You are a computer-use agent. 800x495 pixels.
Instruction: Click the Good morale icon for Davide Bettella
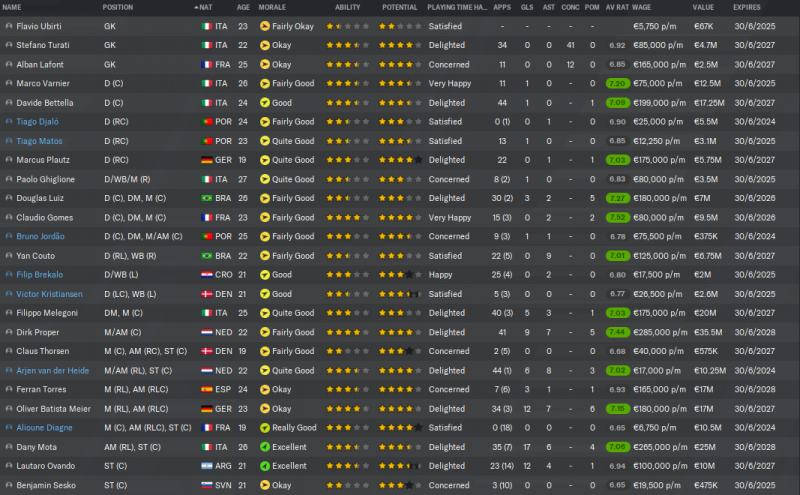pyautogui.click(x=264, y=103)
